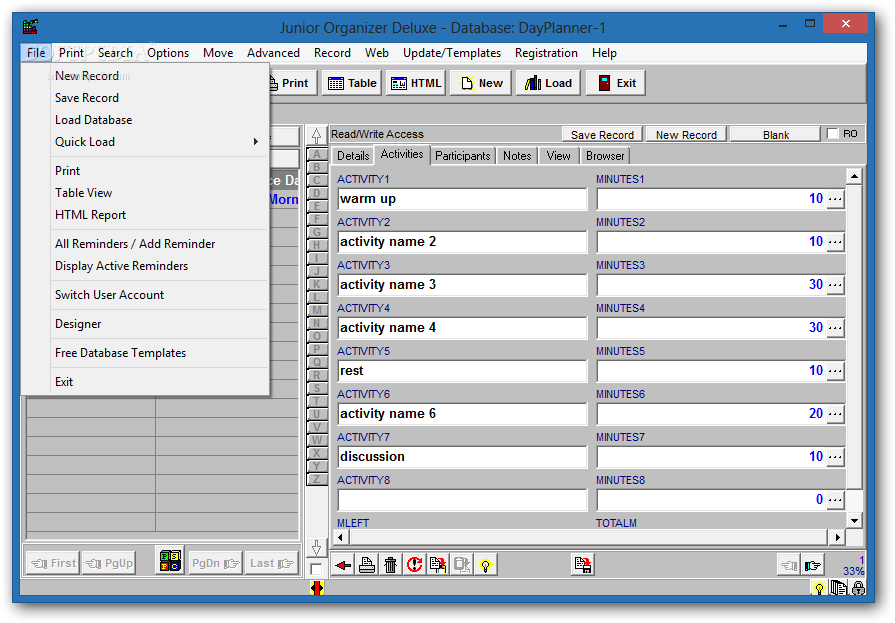
Task: Expand the Quick Load submenu arrow
Action: pyautogui.click(x=256, y=142)
